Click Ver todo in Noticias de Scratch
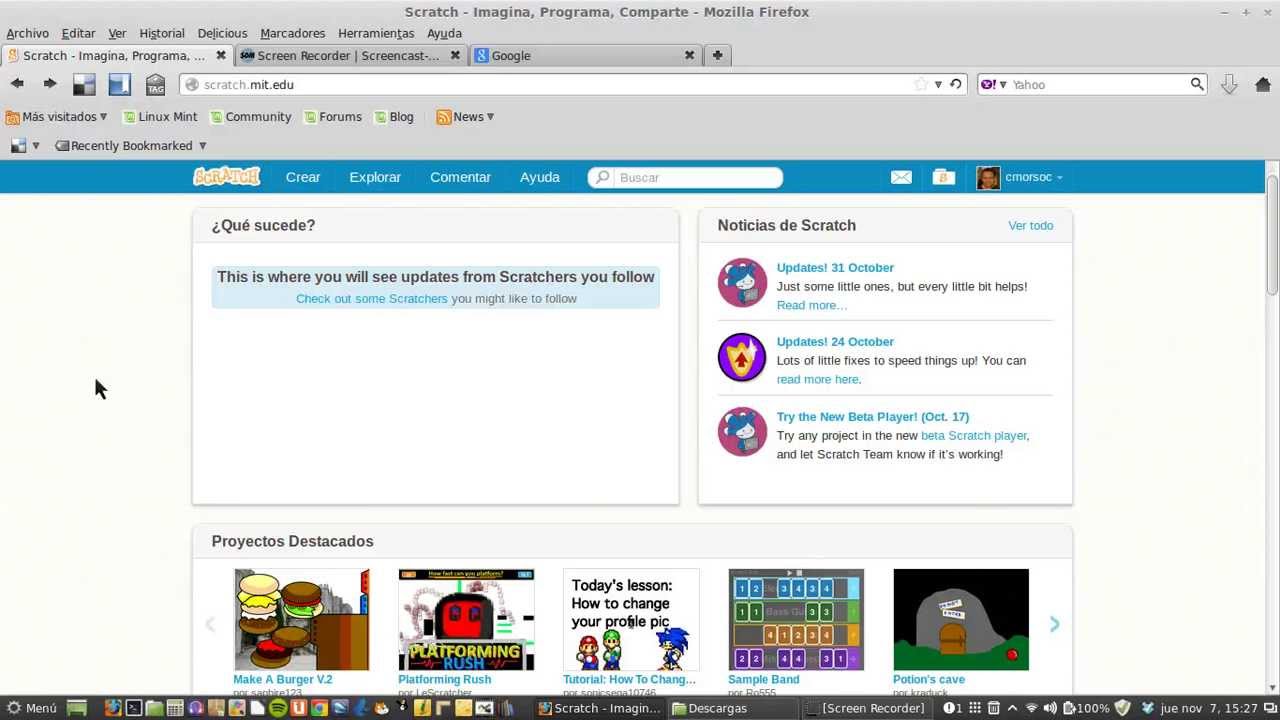This screenshot has width=1280, height=720. click(x=1030, y=225)
